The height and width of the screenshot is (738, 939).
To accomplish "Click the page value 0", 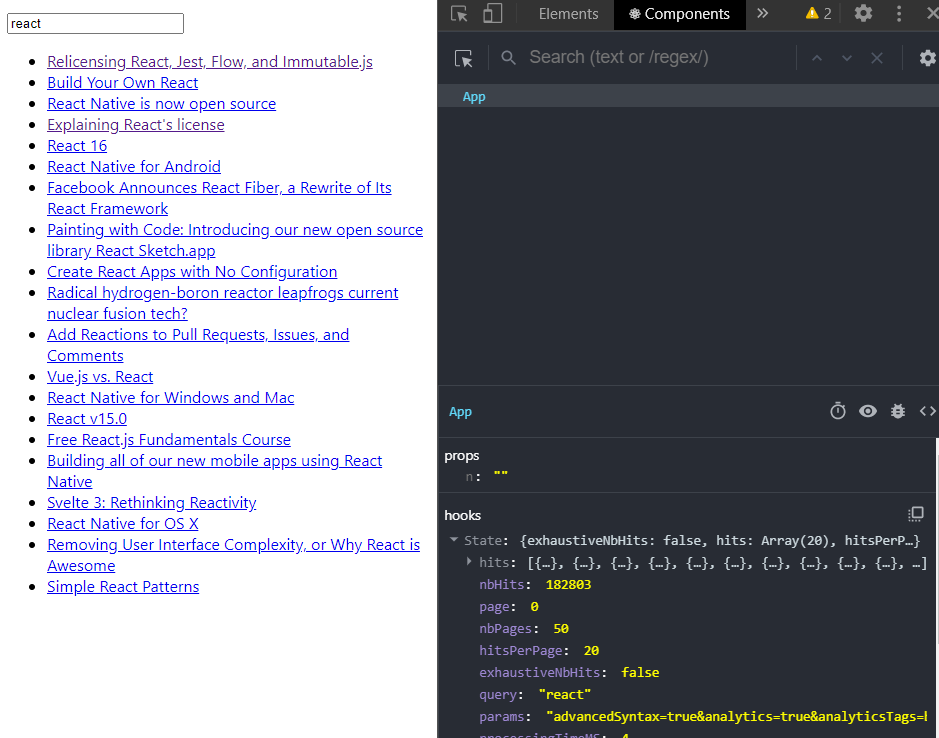I will tap(534, 607).
